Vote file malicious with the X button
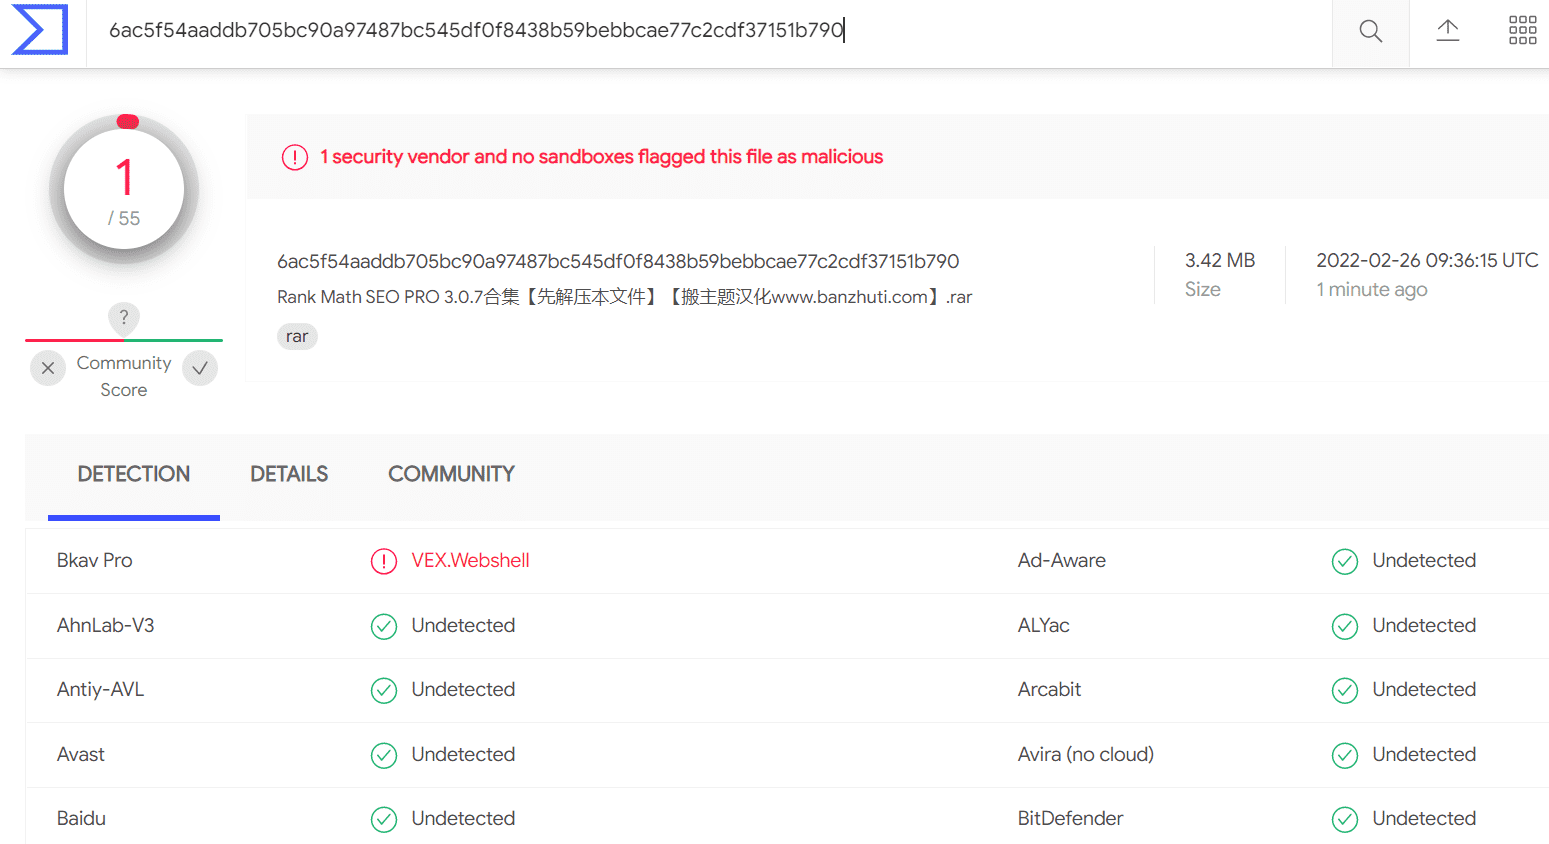 48,368
